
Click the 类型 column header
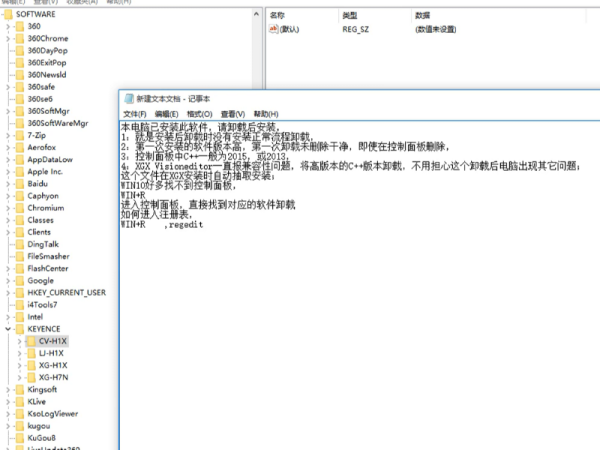click(350, 16)
